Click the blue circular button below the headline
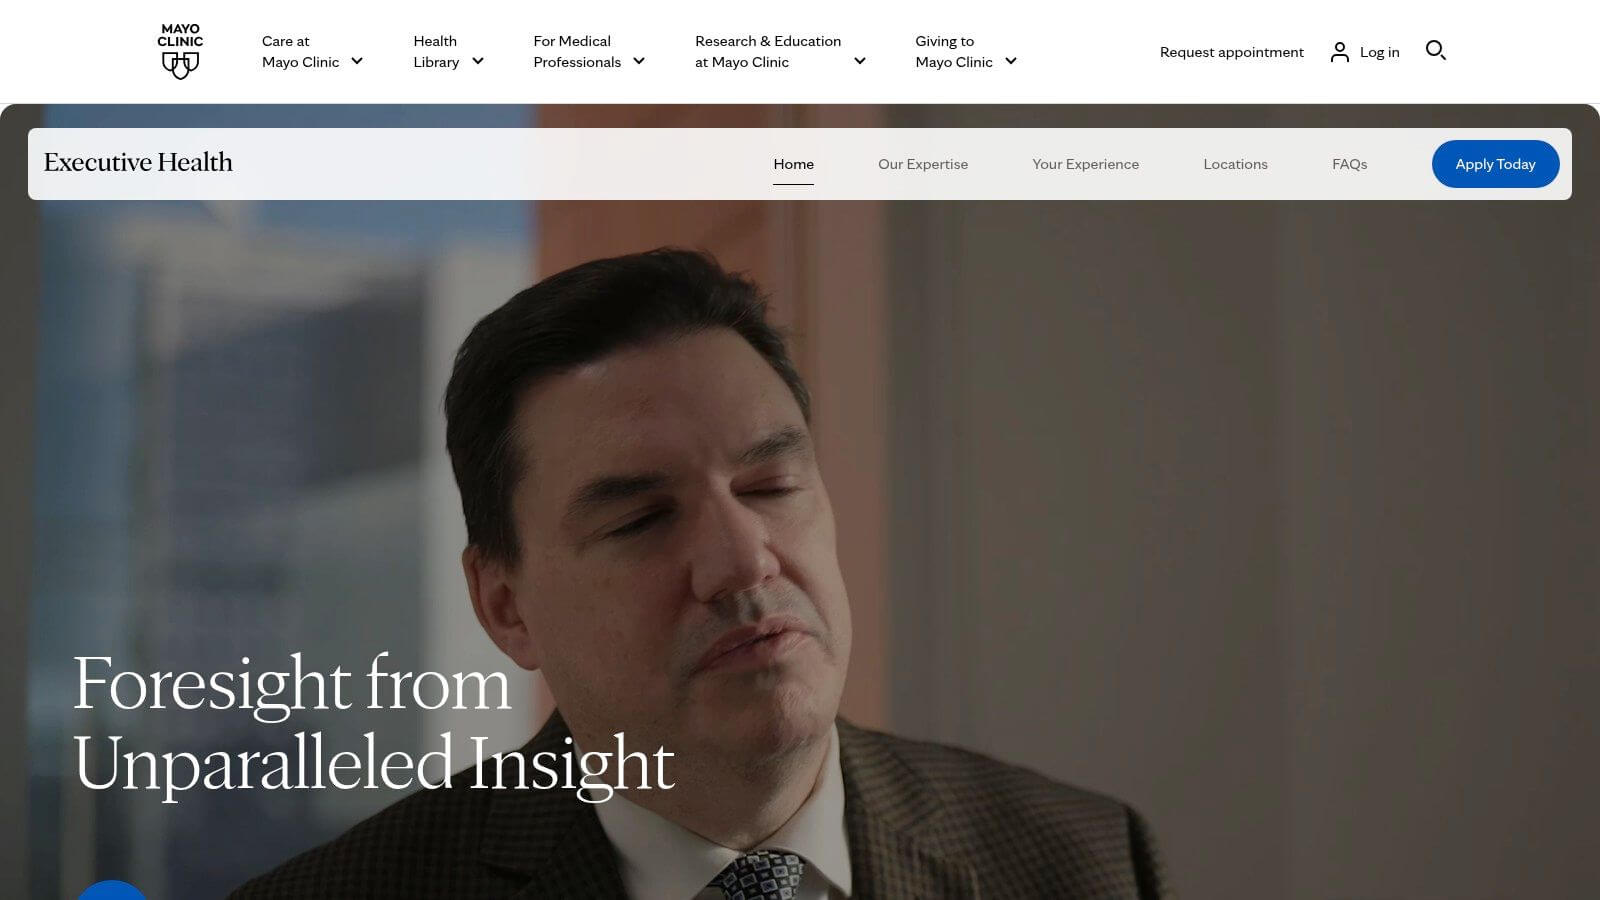Image resolution: width=1600 pixels, height=900 pixels. [112, 890]
